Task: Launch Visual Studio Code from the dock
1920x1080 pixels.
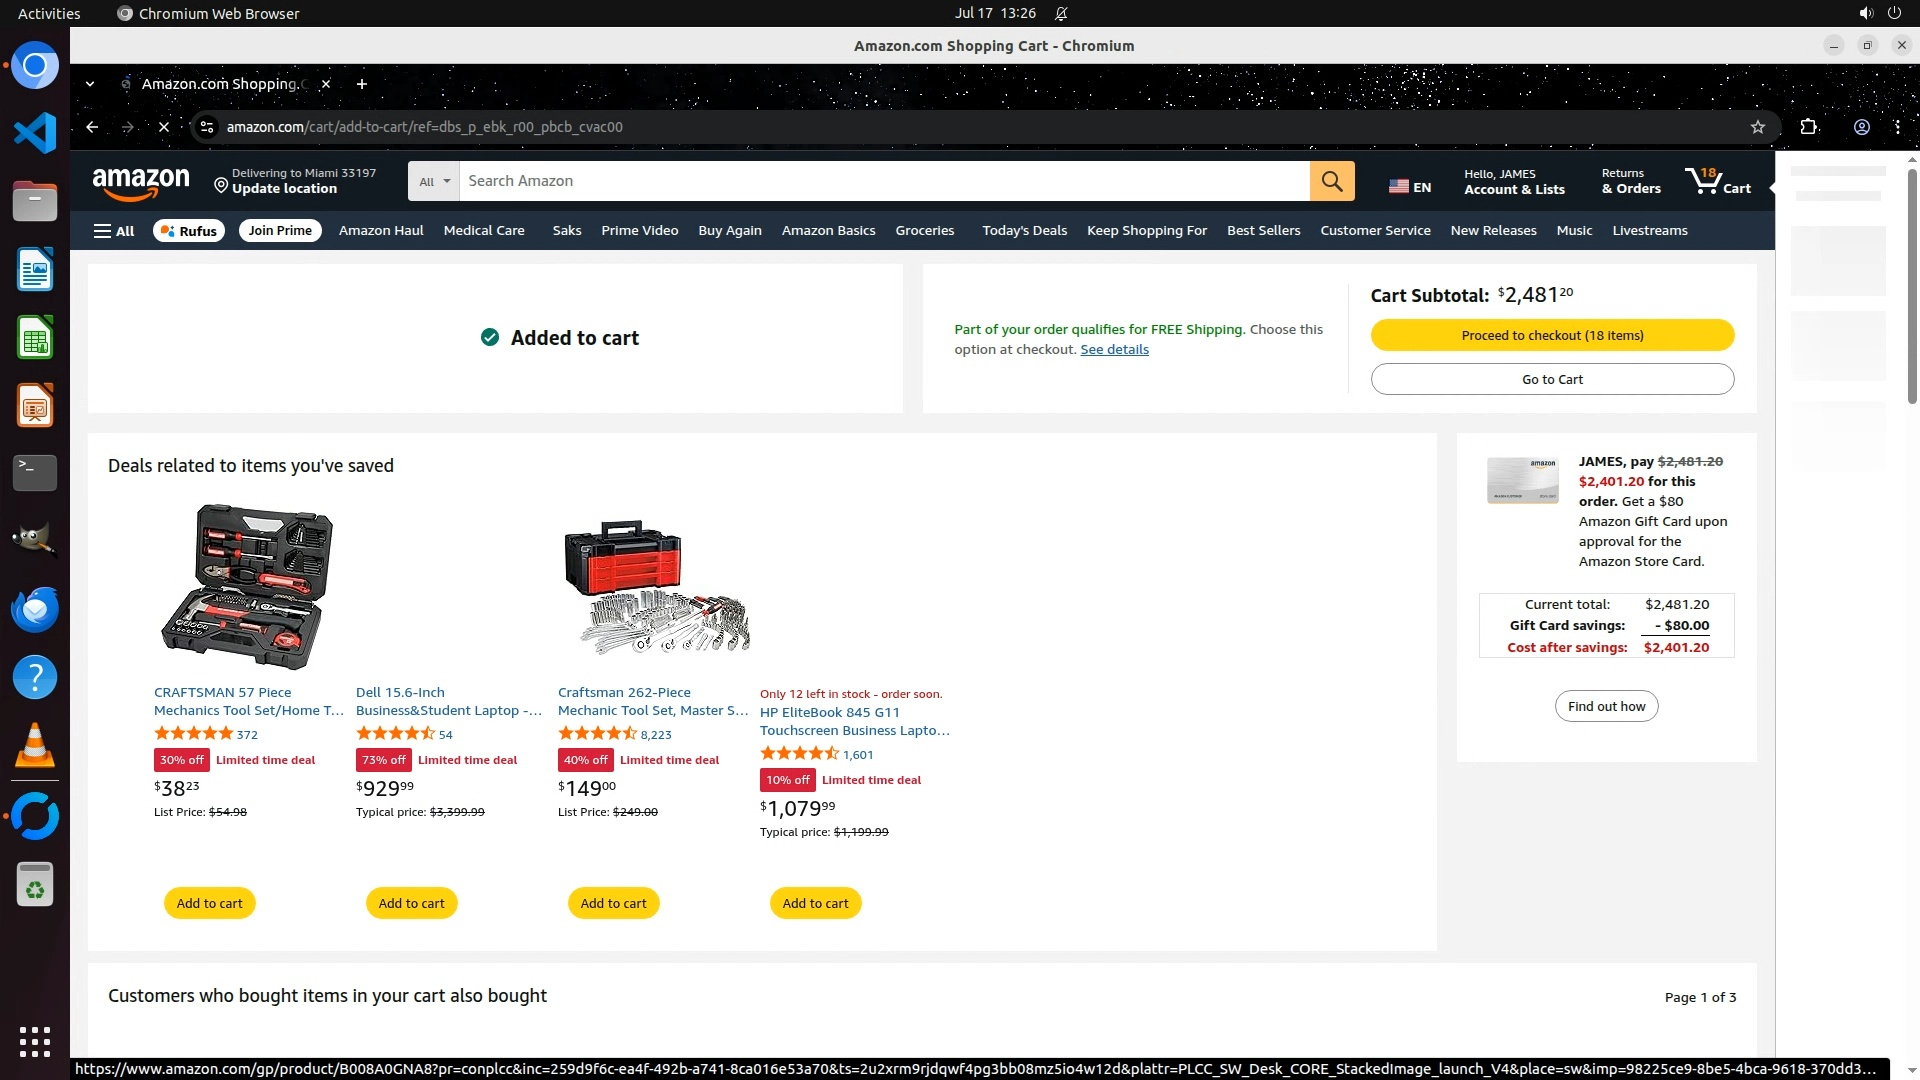Action: (35, 133)
